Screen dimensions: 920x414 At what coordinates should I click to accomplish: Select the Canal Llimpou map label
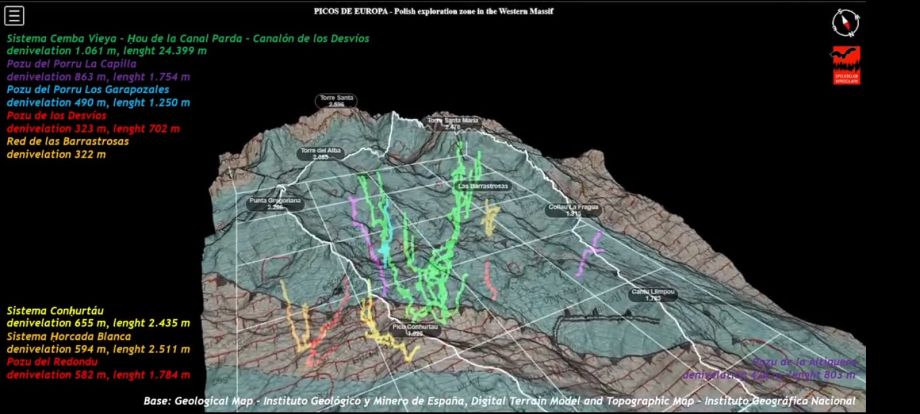(x=653, y=294)
